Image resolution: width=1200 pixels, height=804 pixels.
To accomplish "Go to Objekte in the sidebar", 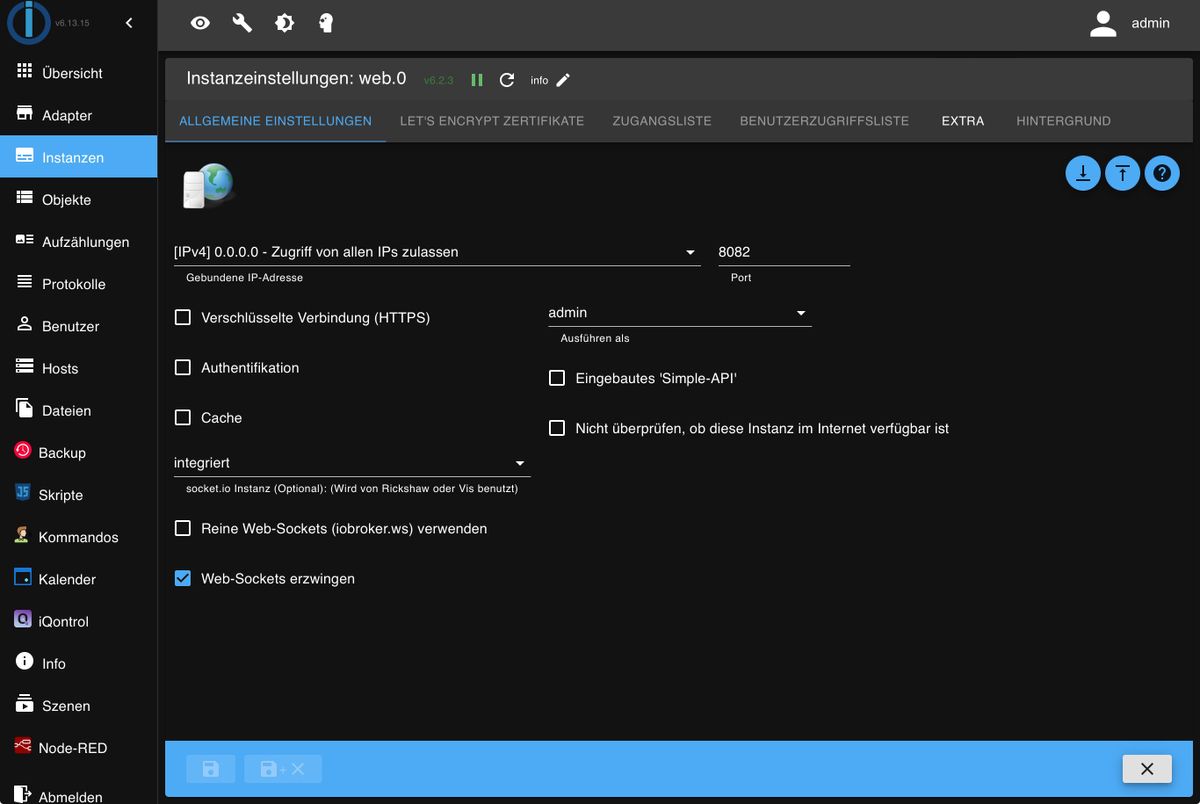I will point(66,200).
